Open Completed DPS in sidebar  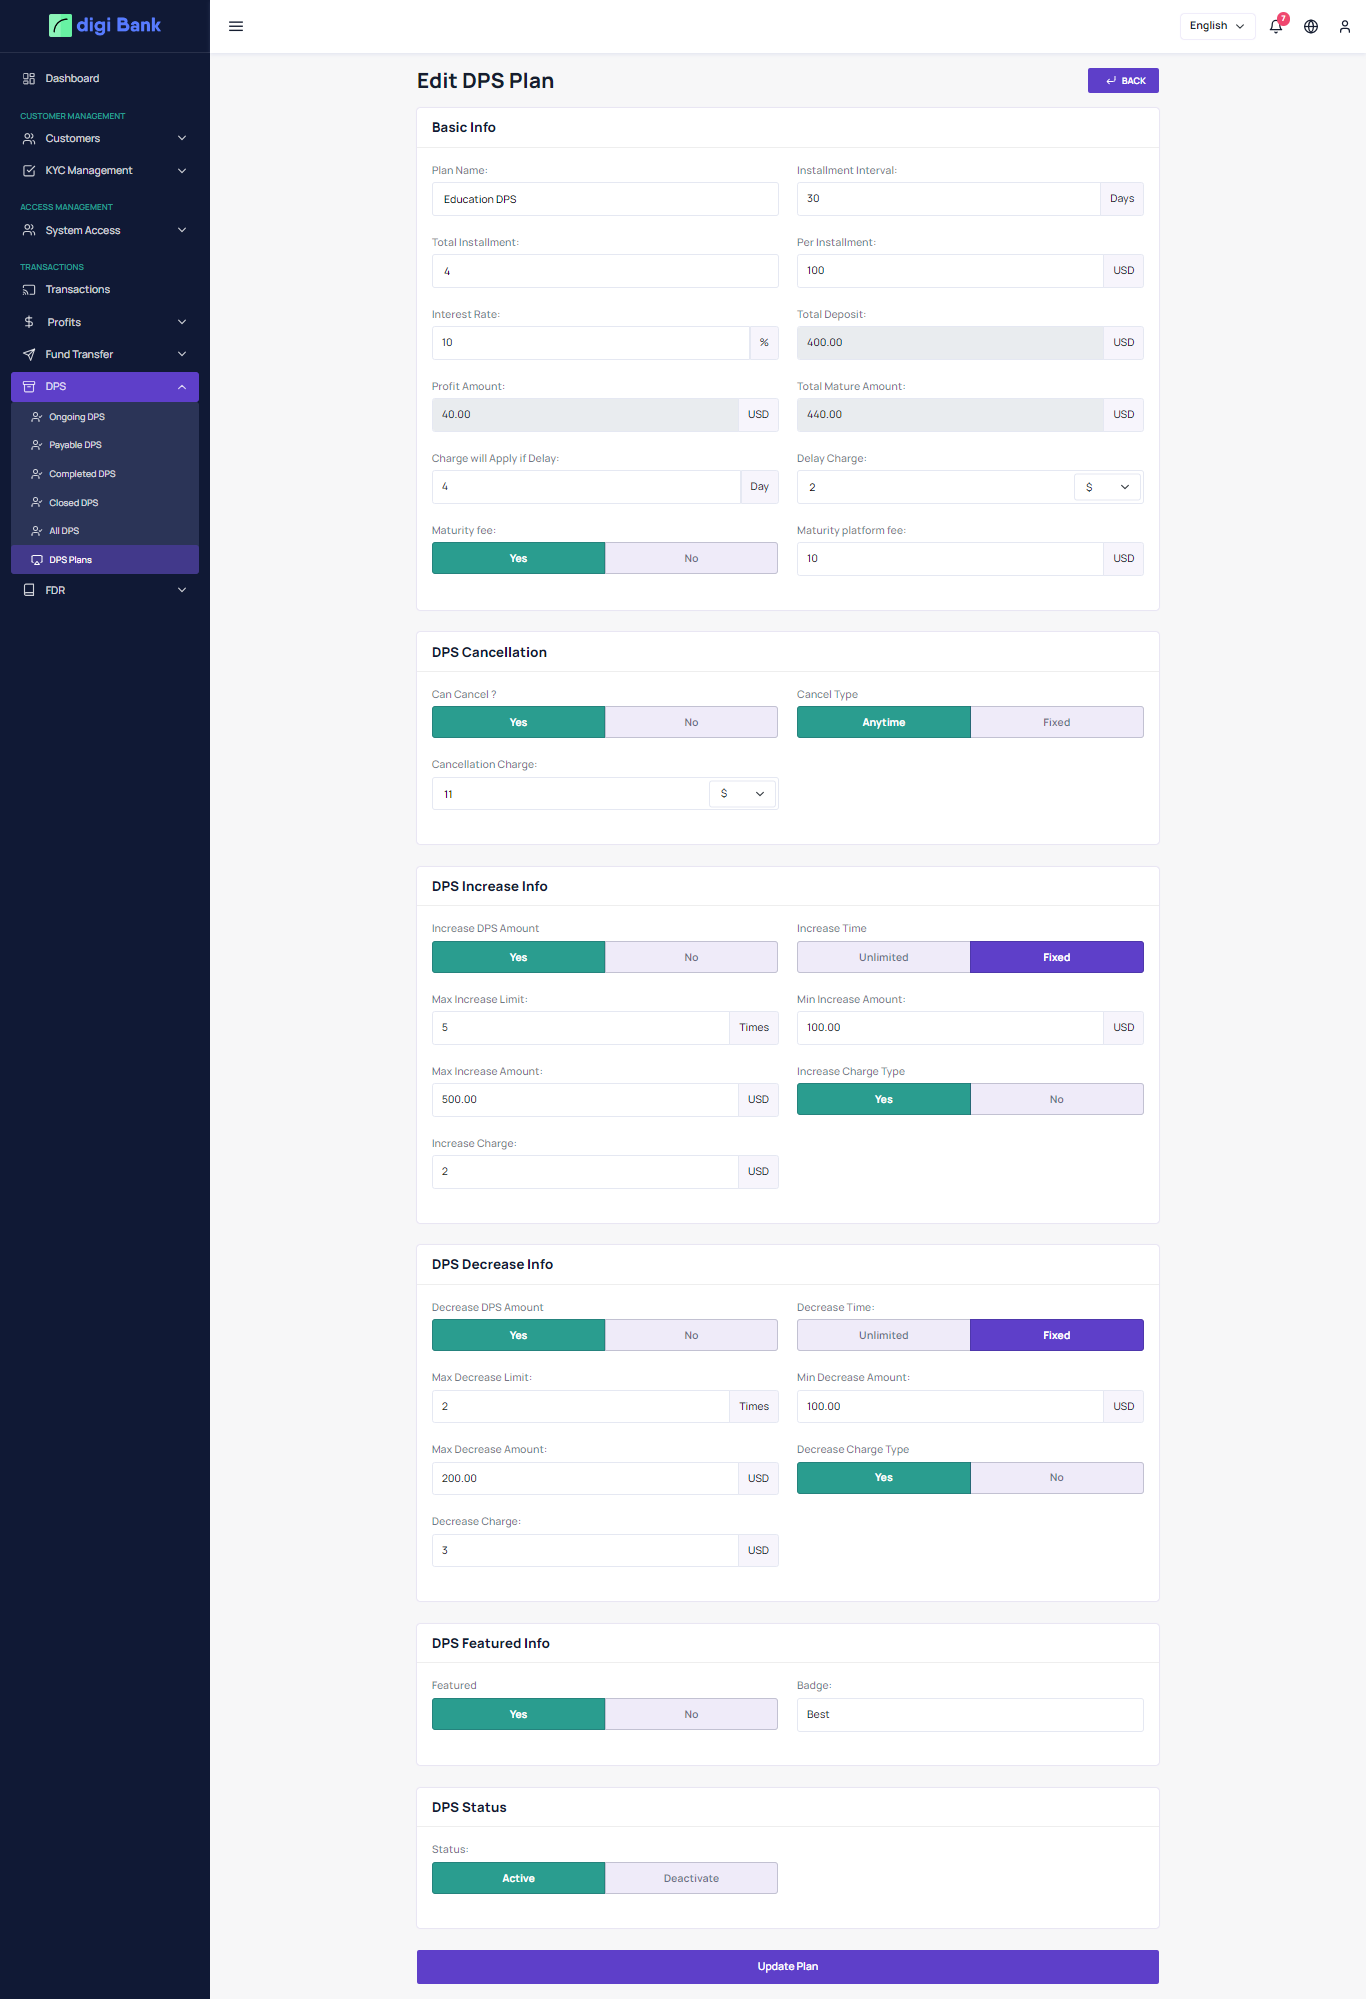pos(82,474)
